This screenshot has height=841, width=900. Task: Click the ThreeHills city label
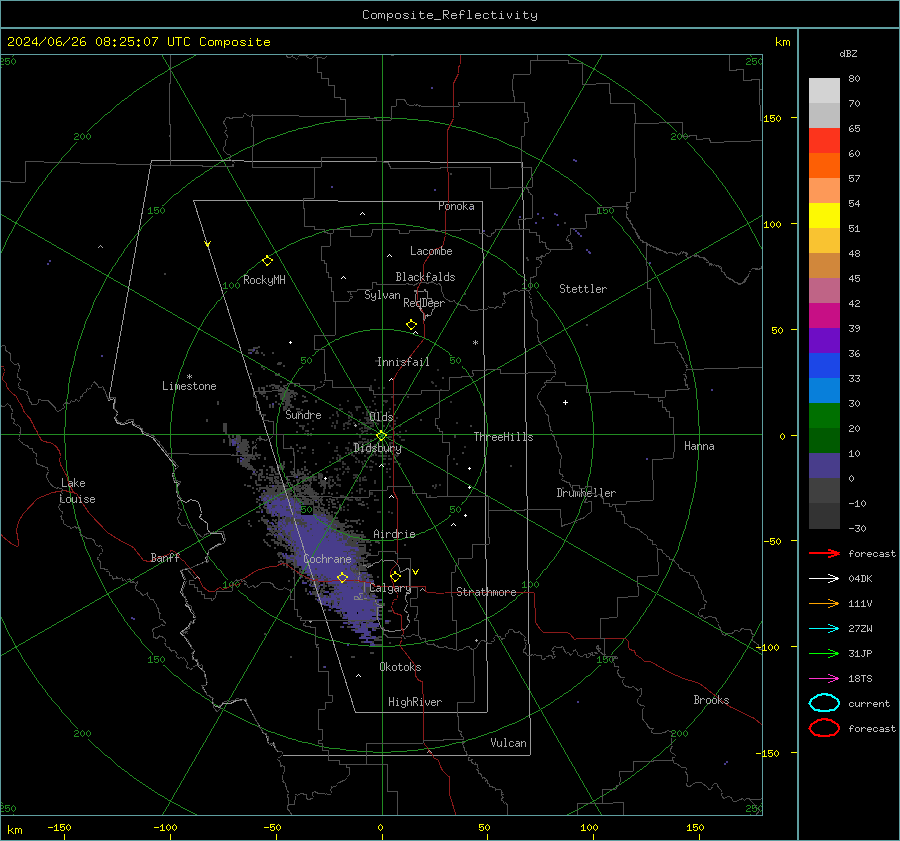point(503,437)
